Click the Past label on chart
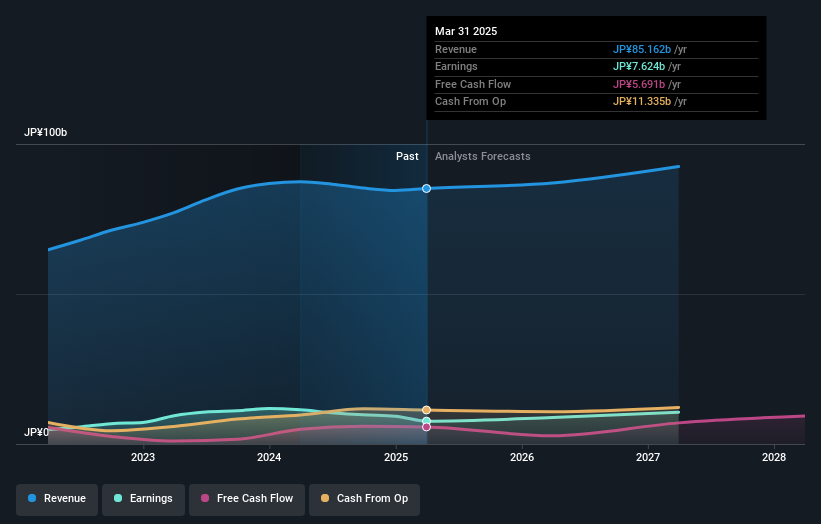Viewport: 821px width, 524px height. tap(407, 157)
